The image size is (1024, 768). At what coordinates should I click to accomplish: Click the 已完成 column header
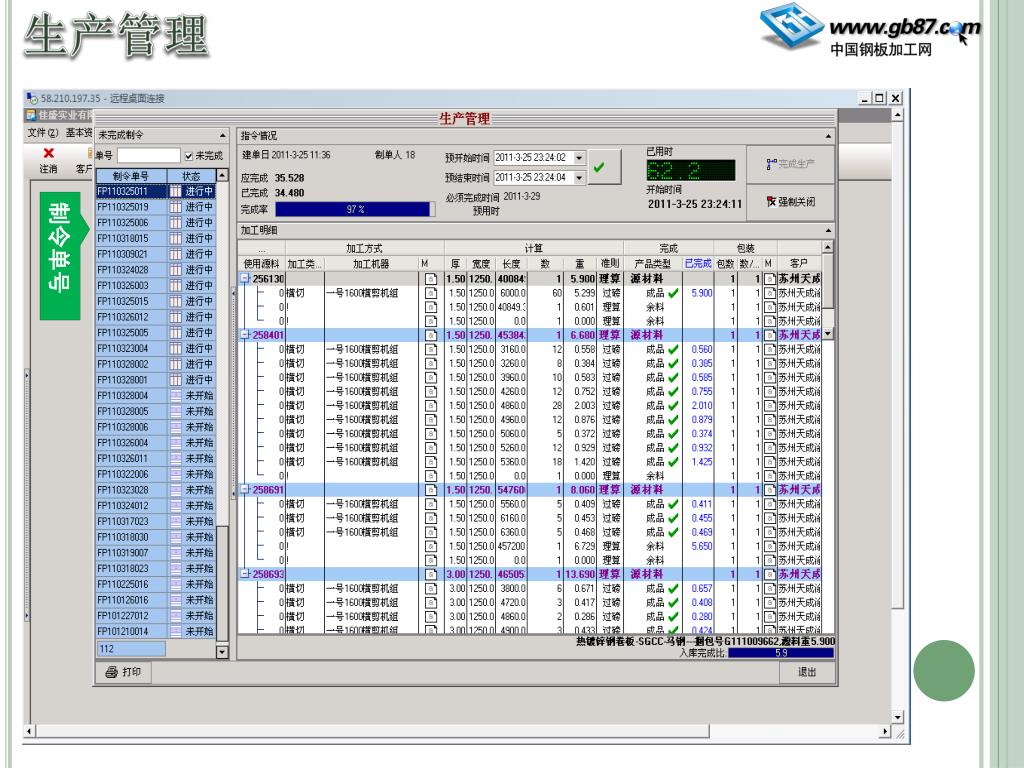coord(697,263)
